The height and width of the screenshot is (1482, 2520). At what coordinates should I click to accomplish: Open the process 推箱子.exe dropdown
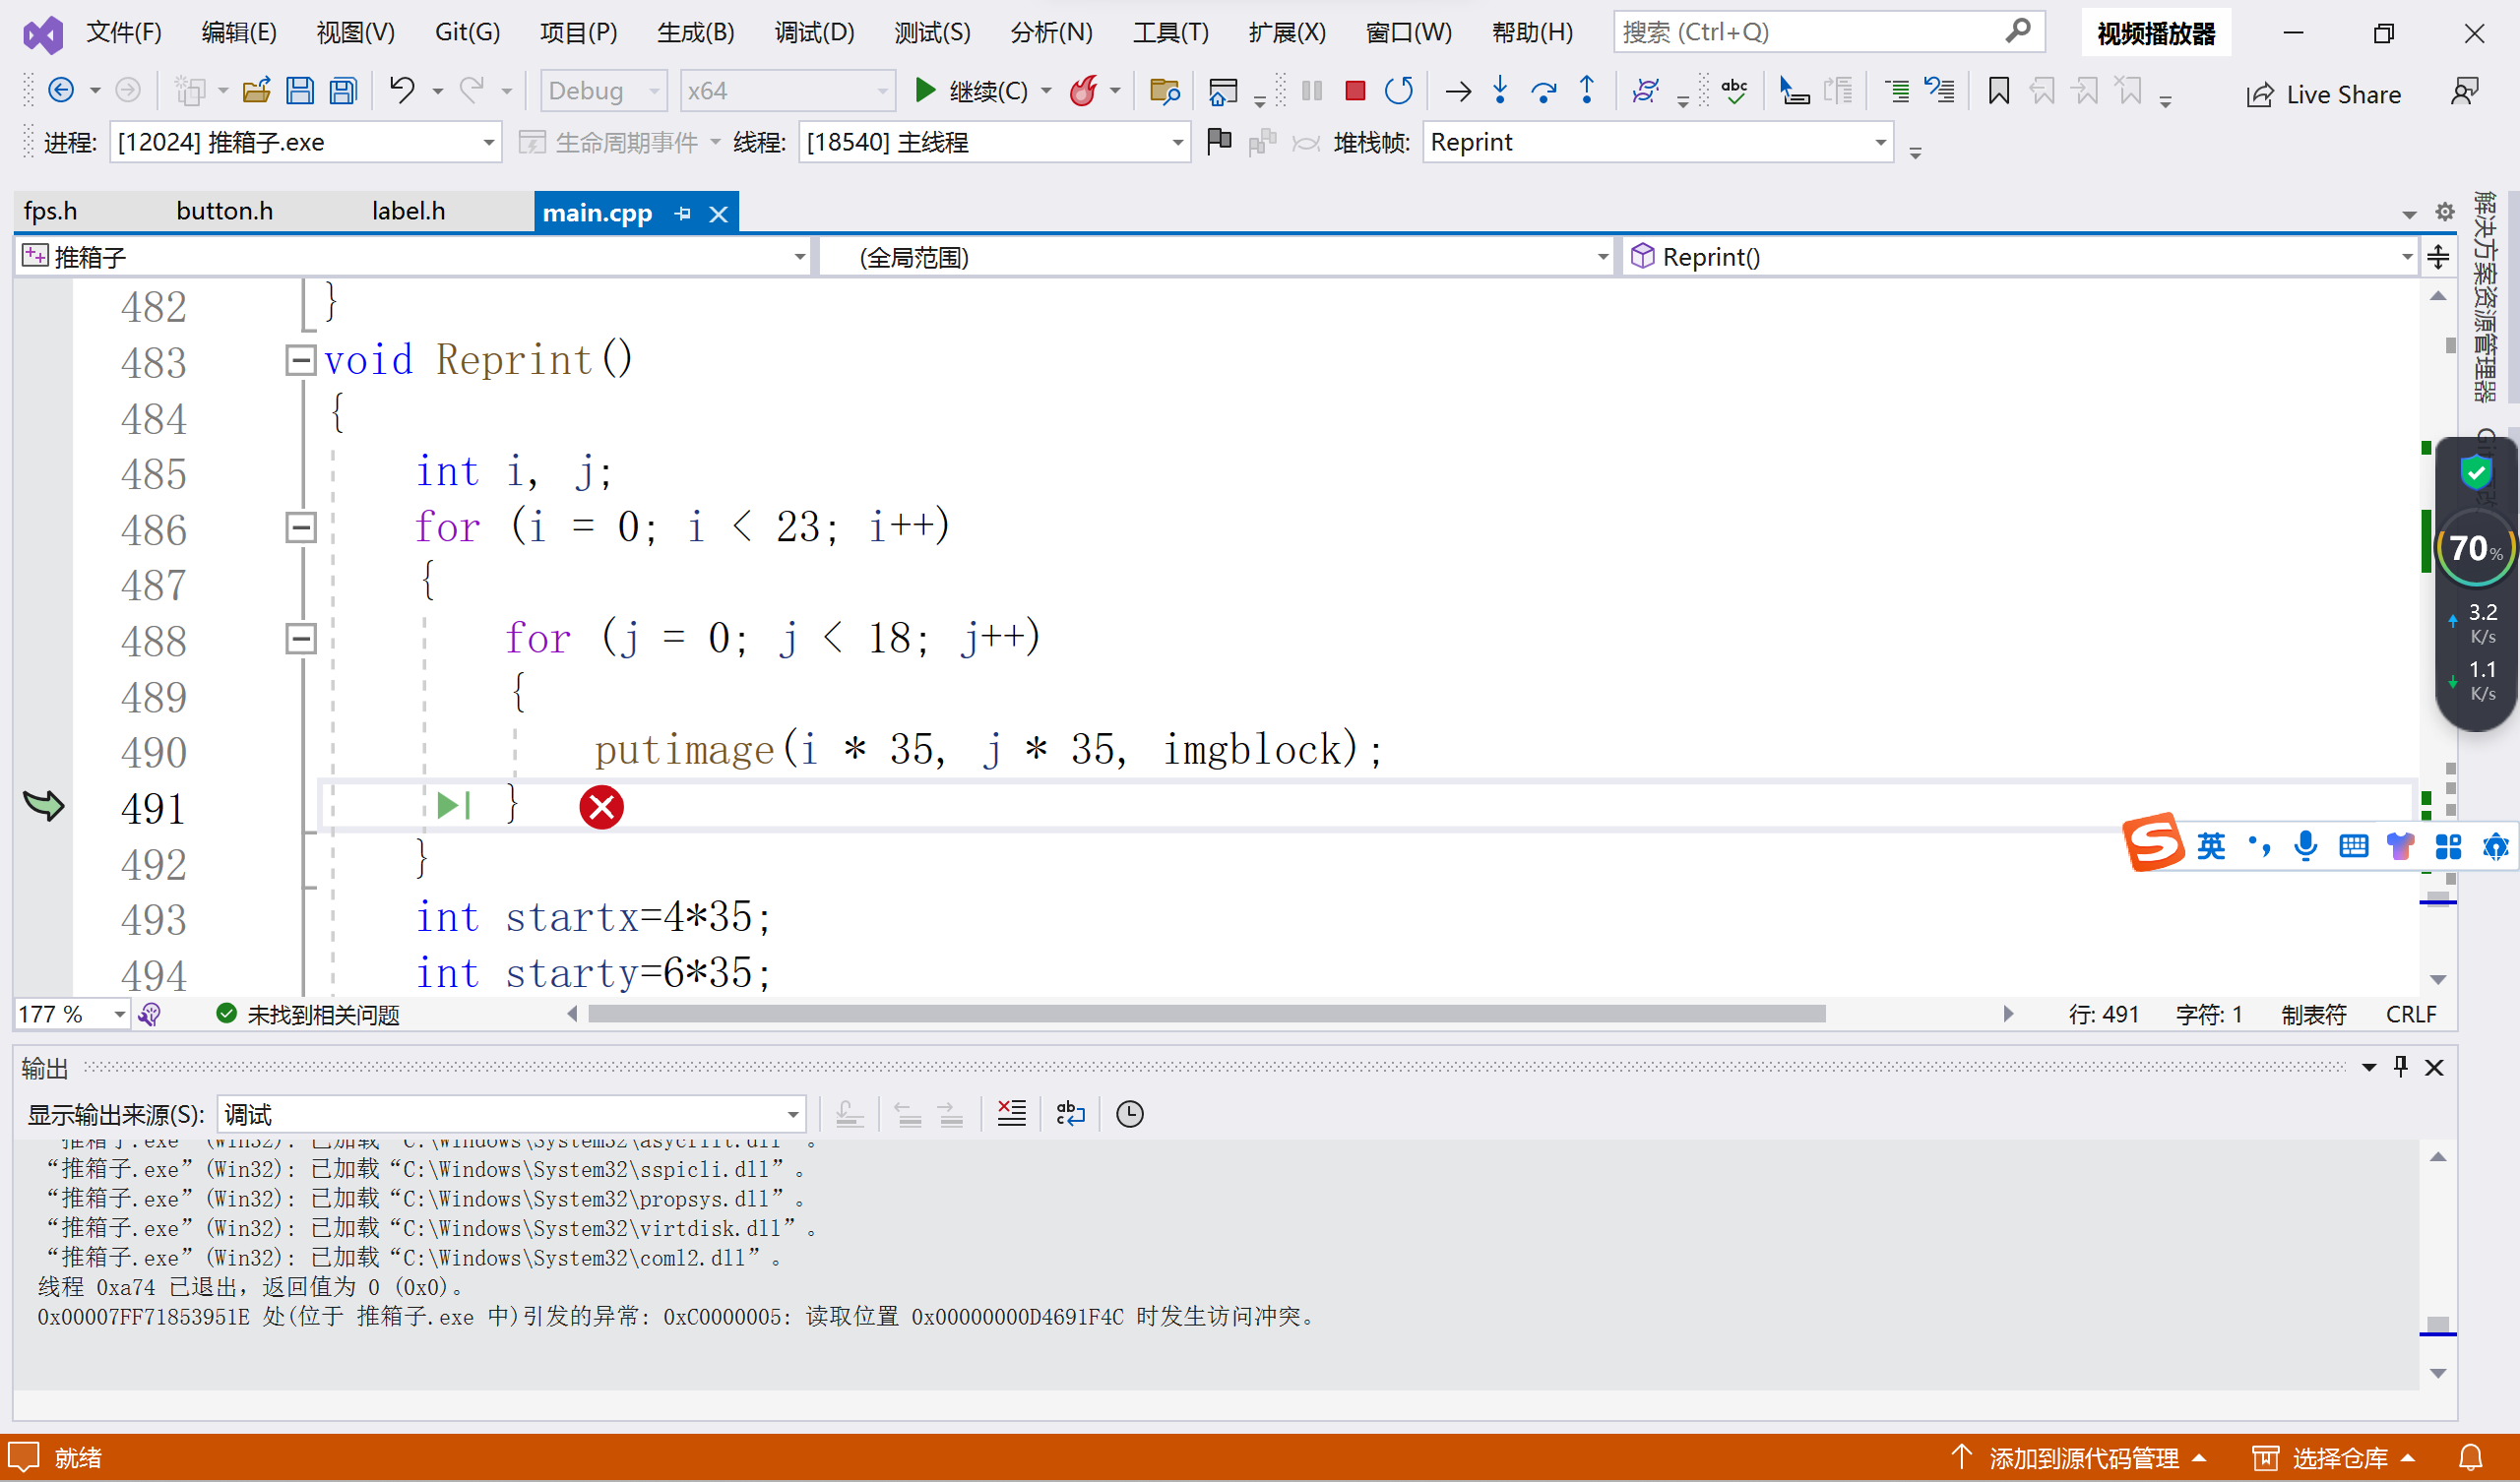click(x=488, y=143)
